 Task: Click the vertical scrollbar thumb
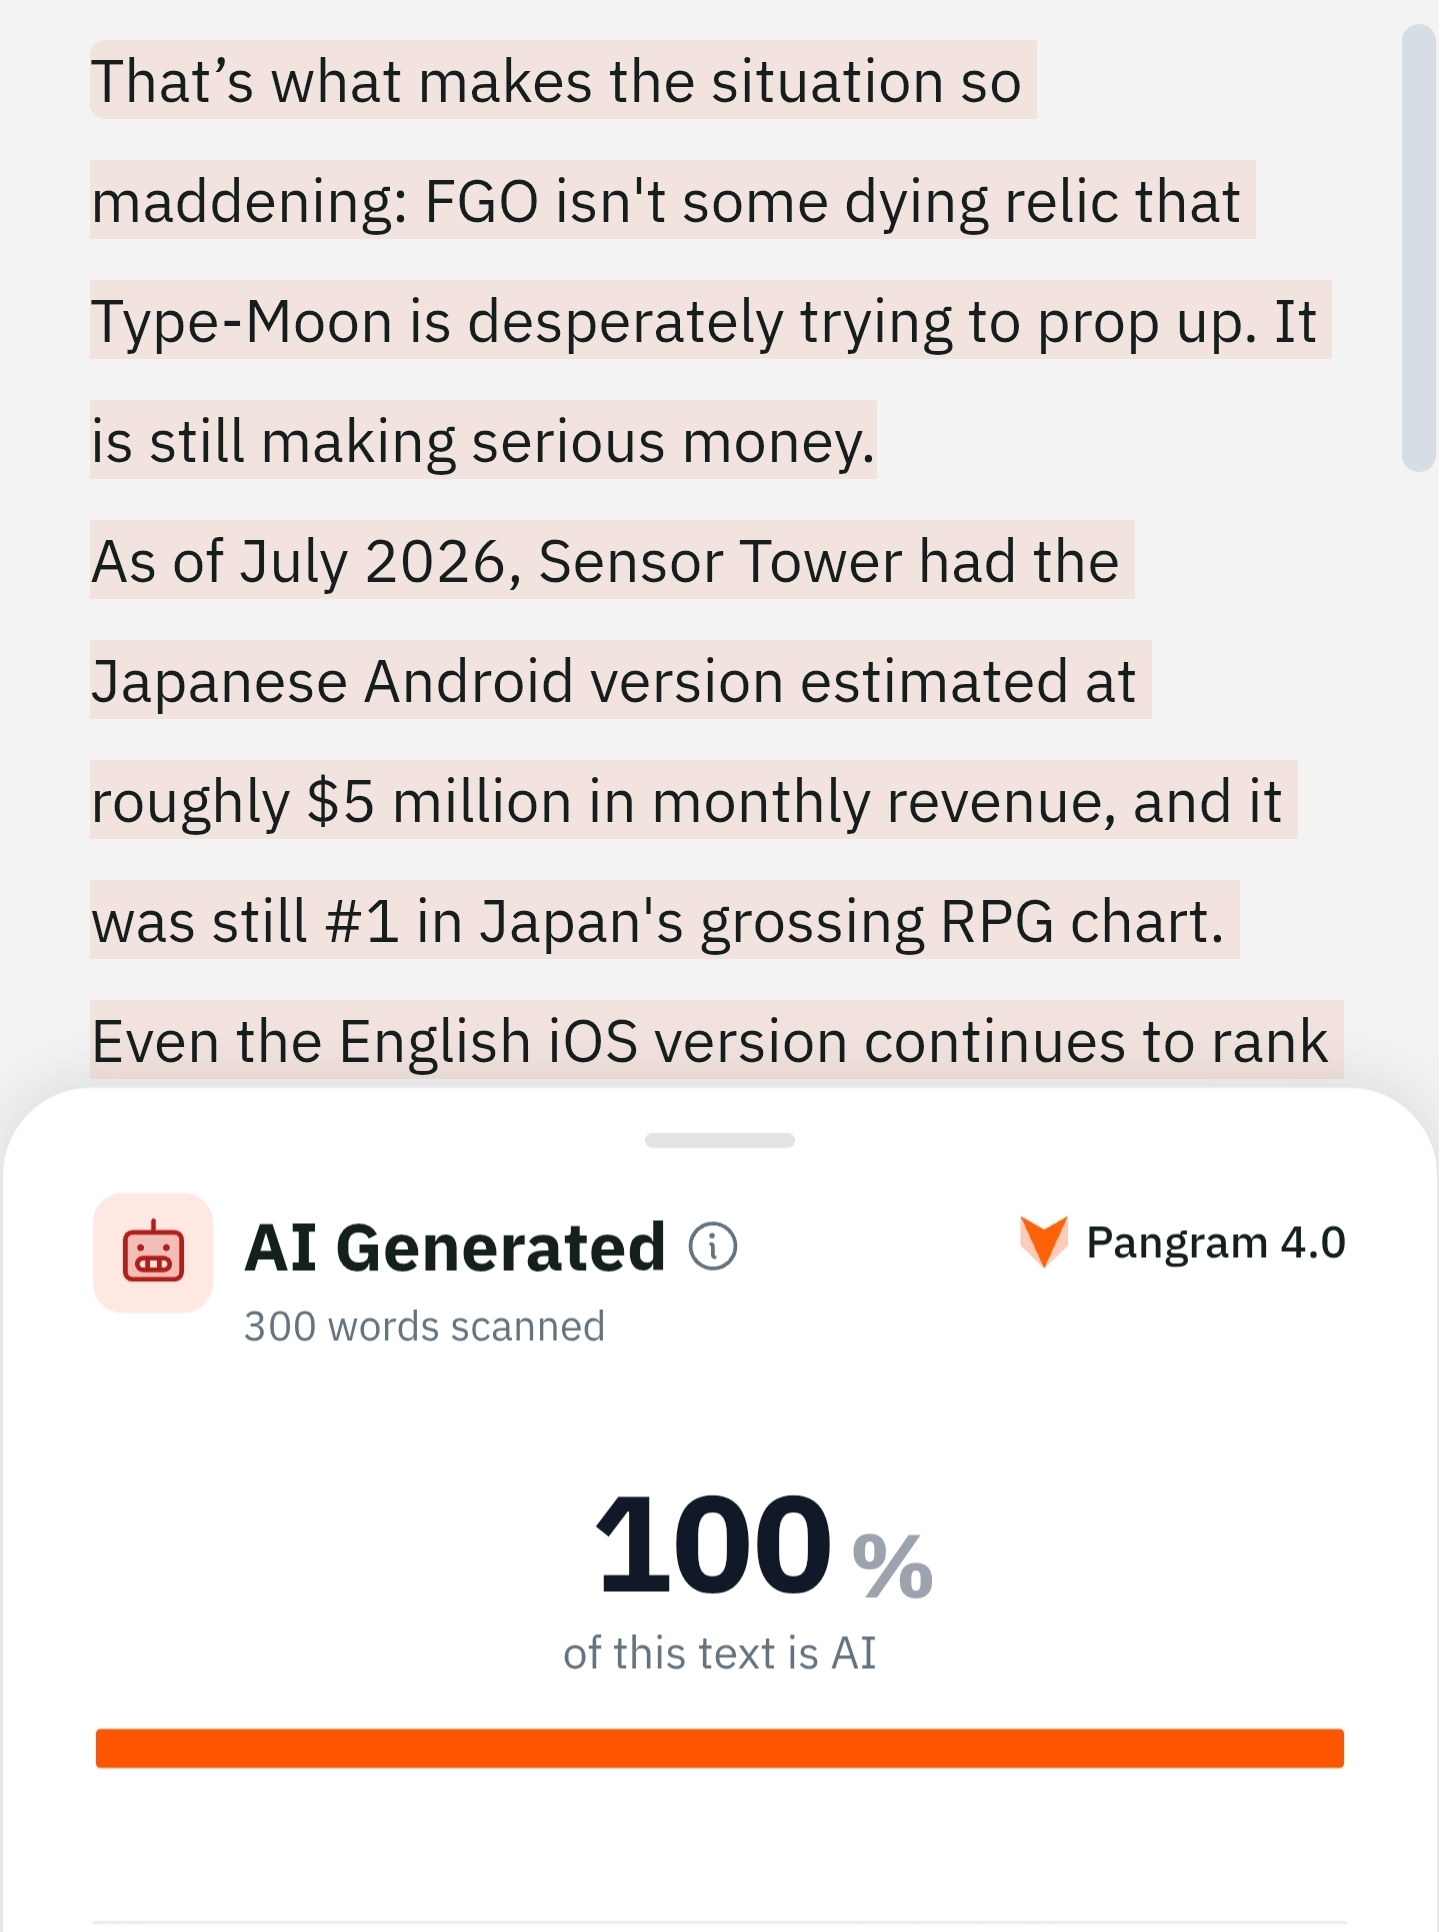click(1418, 248)
